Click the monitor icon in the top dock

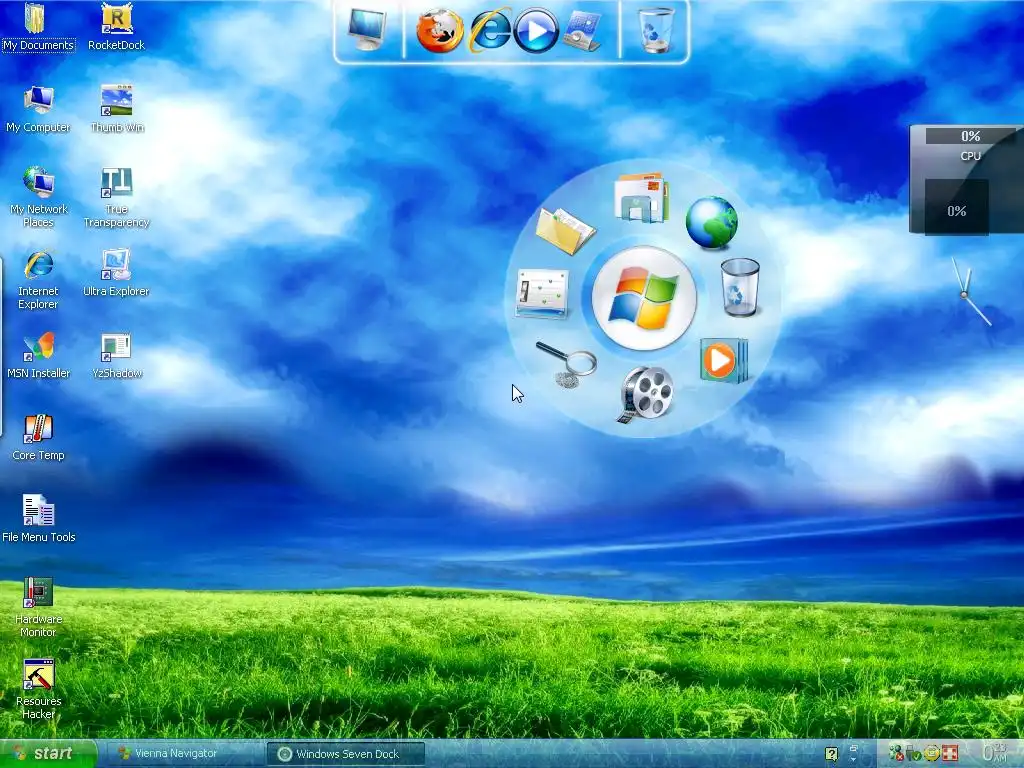[367, 30]
